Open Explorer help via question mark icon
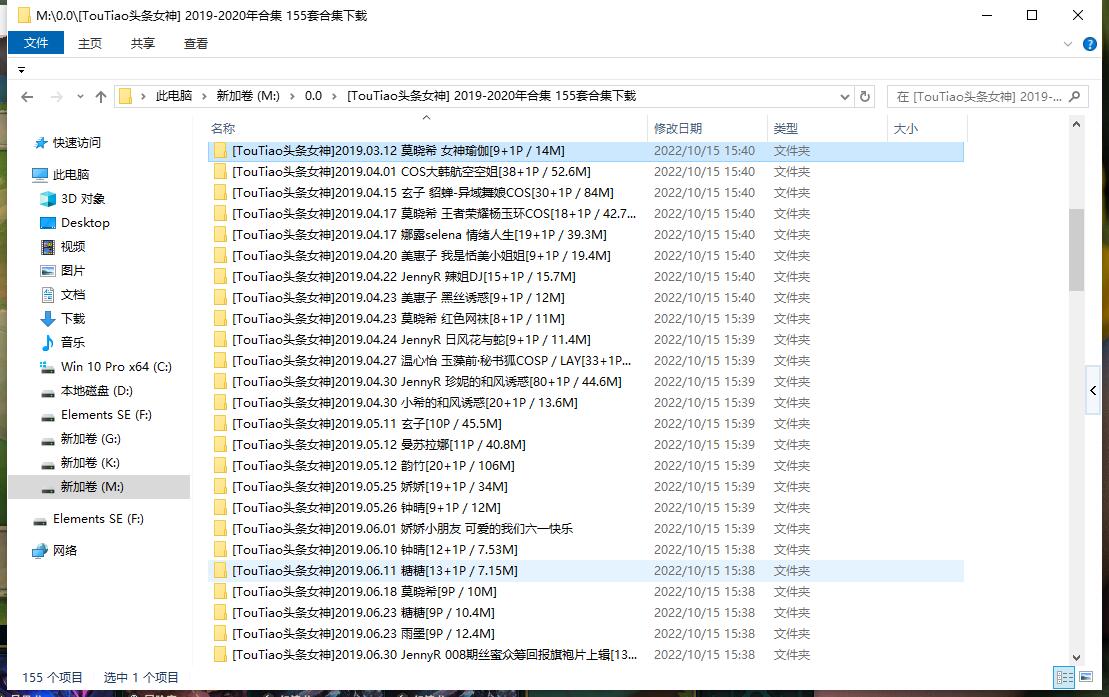The width and height of the screenshot is (1109, 697). coord(1090,44)
